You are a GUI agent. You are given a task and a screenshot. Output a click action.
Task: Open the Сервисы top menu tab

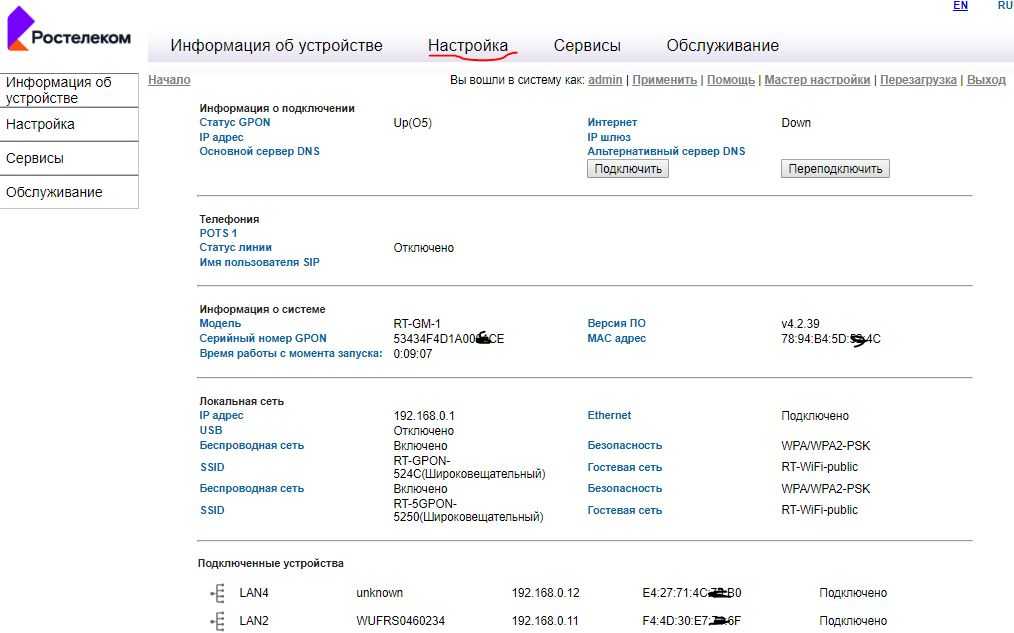(587, 45)
